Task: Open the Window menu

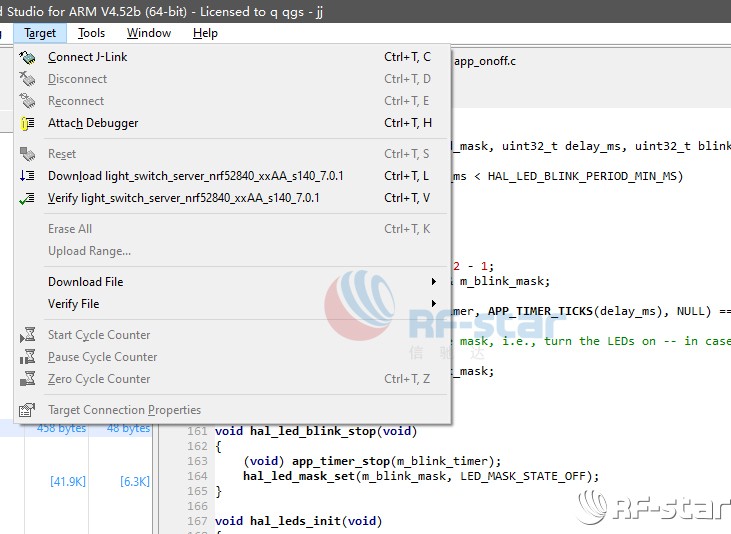Action: 149,33
